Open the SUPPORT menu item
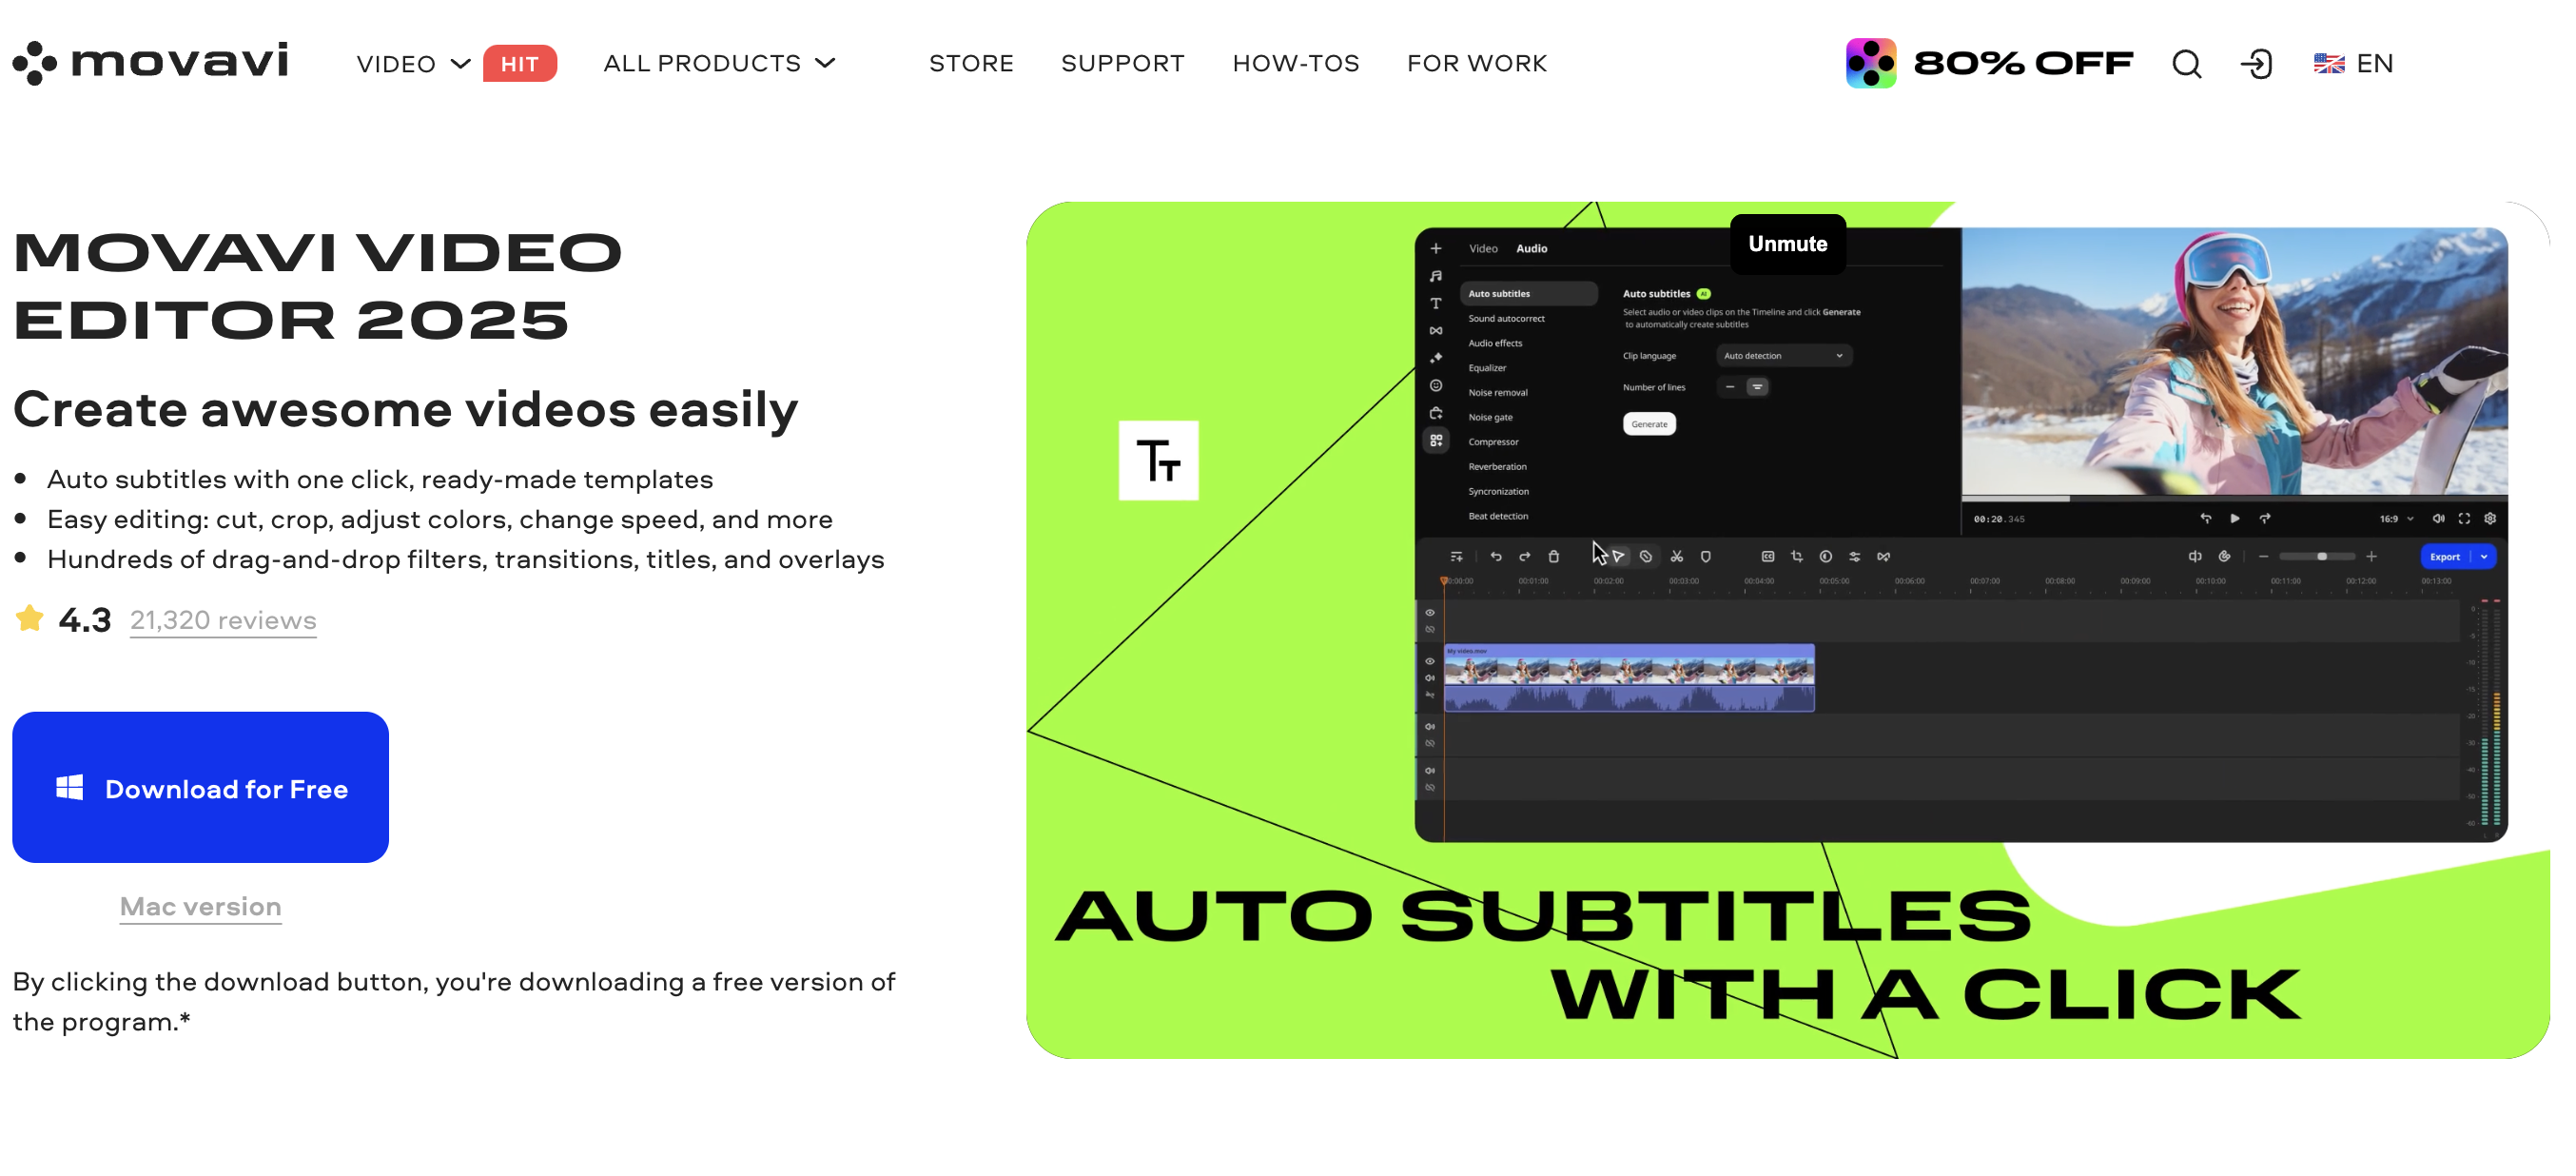The height and width of the screenshot is (1176, 2576). [x=1123, y=63]
